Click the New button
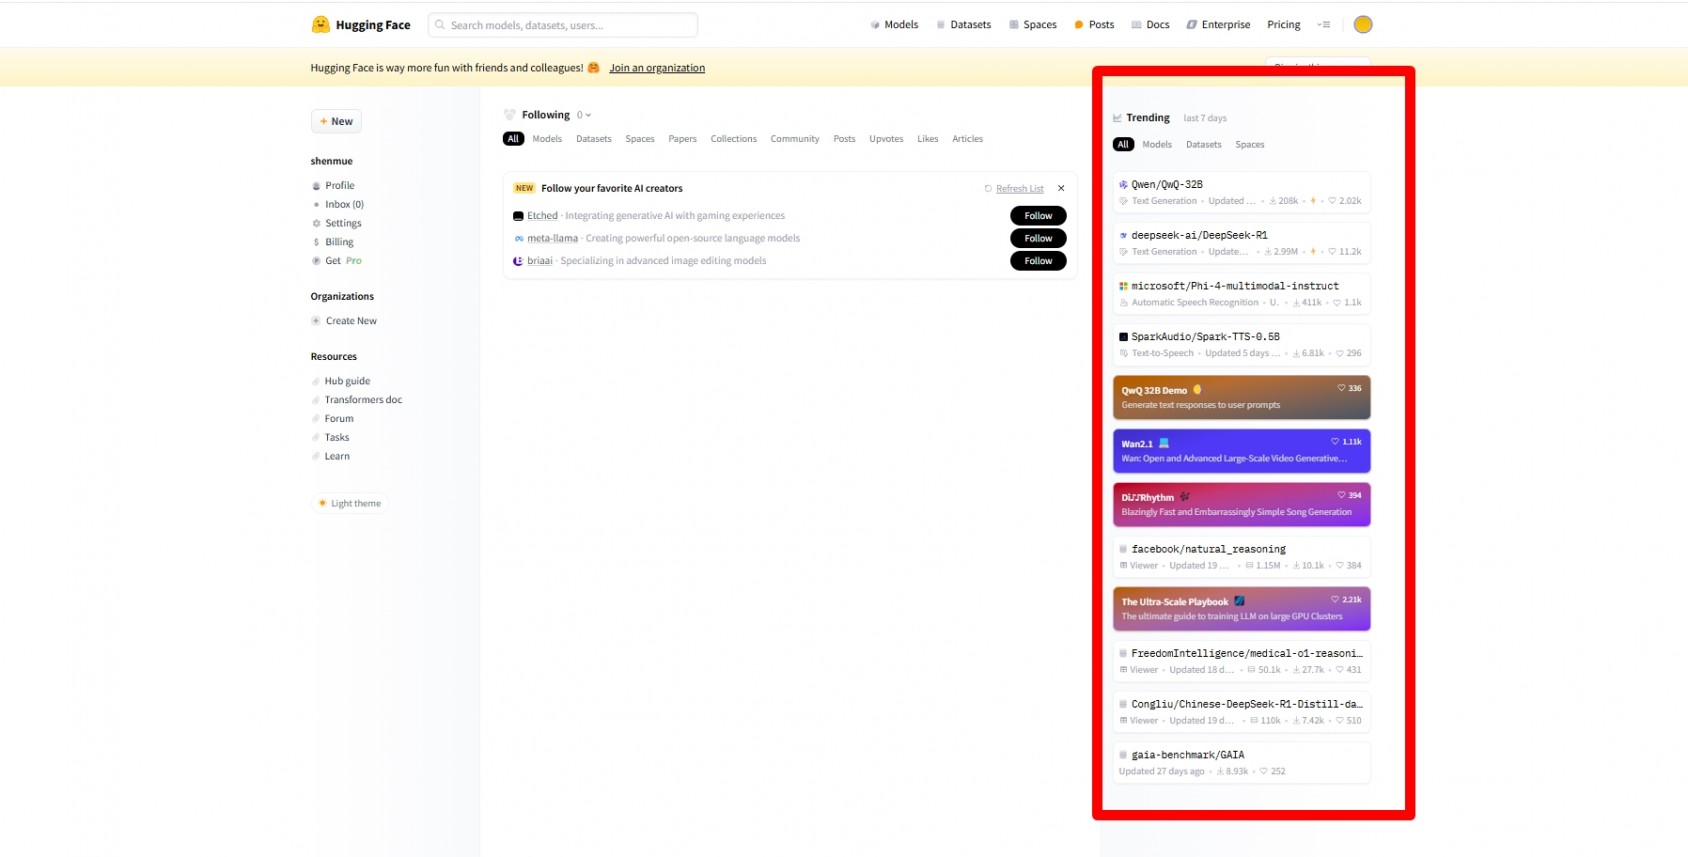The height and width of the screenshot is (857, 1688). tap(336, 121)
